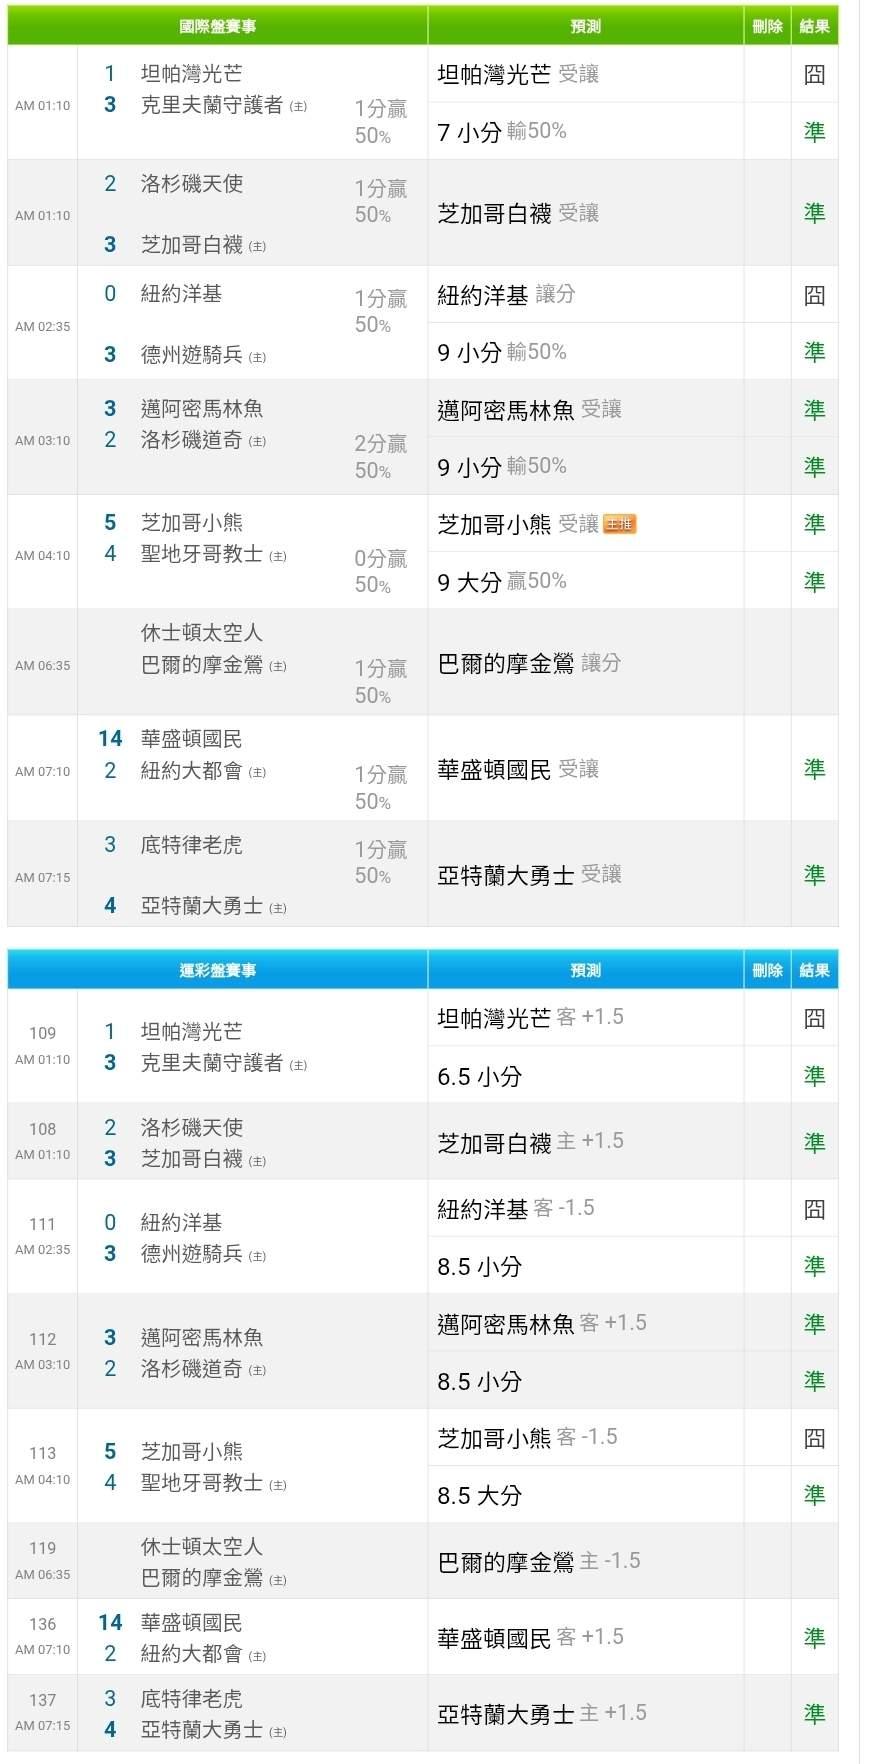Click 準 result beside 8.5 大分 prediction

pyautogui.click(x=814, y=1495)
